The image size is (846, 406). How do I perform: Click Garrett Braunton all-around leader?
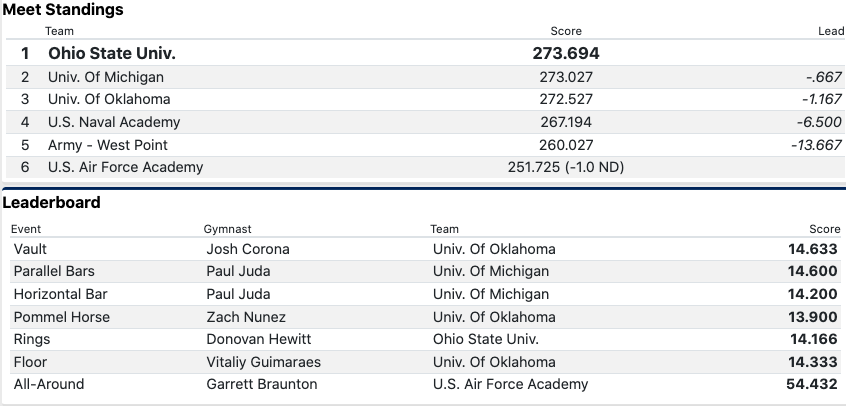pyautogui.click(x=261, y=384)
